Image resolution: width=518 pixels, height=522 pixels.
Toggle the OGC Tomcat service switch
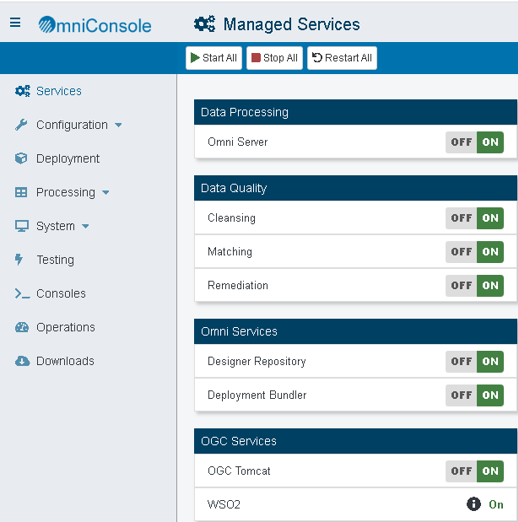pos(474,471)
